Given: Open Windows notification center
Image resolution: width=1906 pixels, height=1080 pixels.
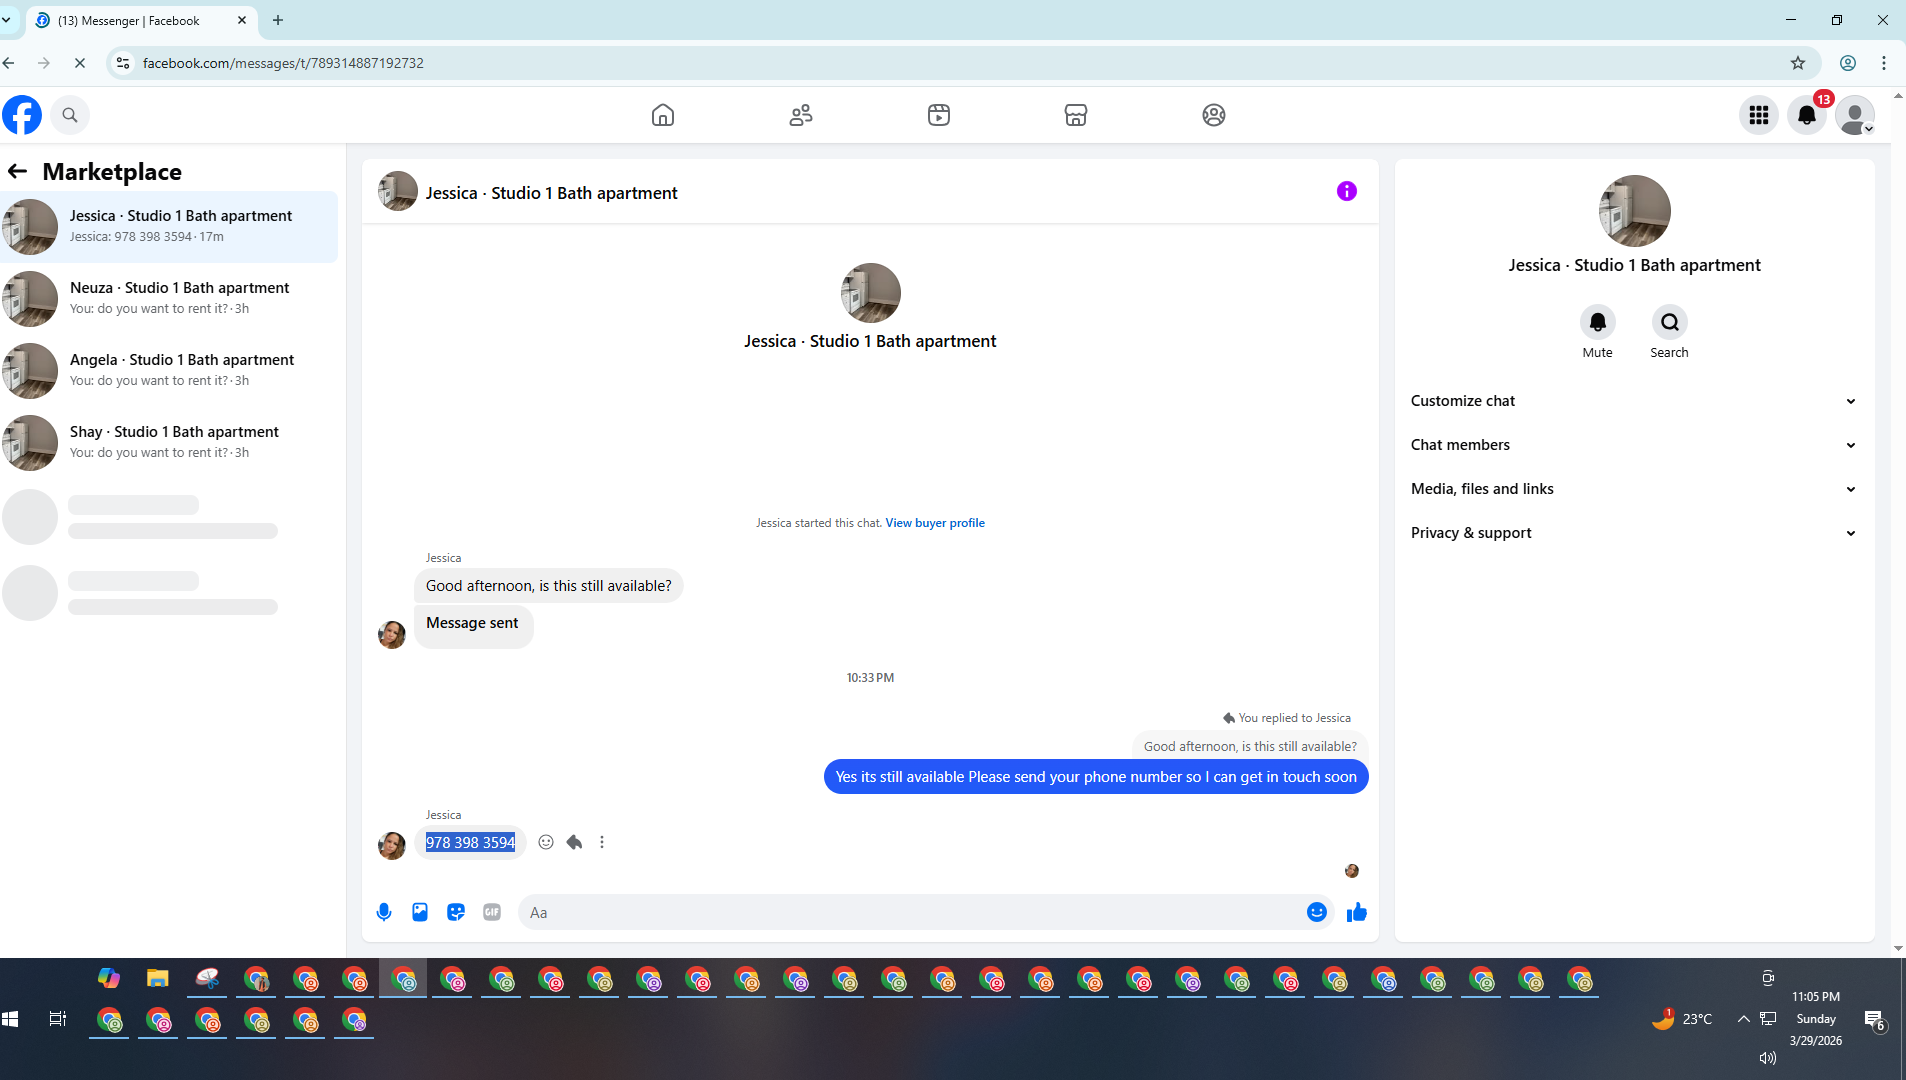Looking at the screenshot, I should [x=1875, y=1020].
